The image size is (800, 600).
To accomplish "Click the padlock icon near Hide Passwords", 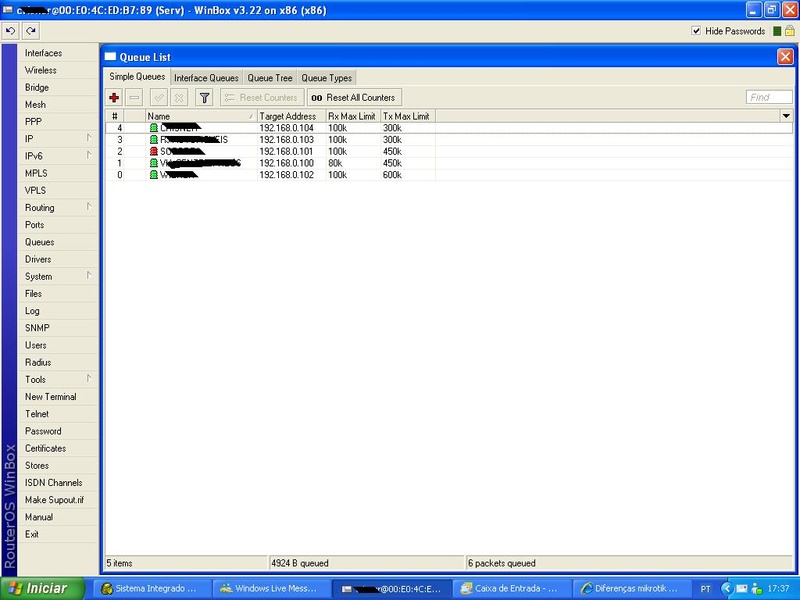I will coord(789,31).
